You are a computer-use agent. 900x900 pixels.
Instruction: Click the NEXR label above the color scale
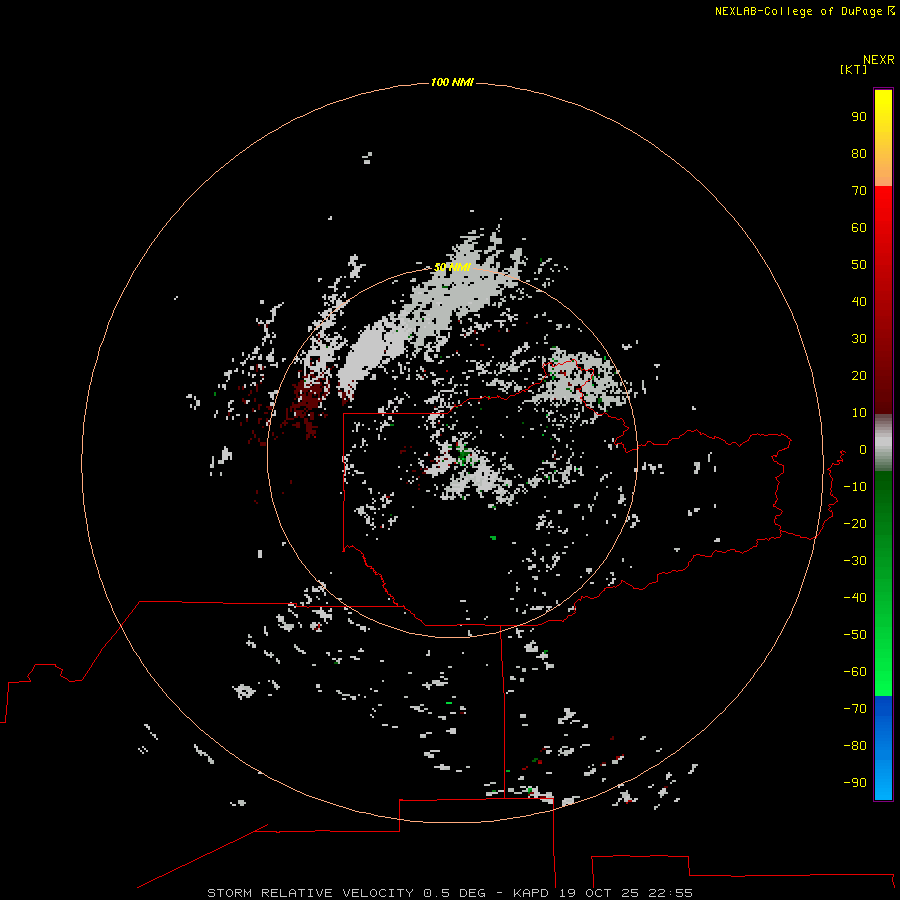879,60
